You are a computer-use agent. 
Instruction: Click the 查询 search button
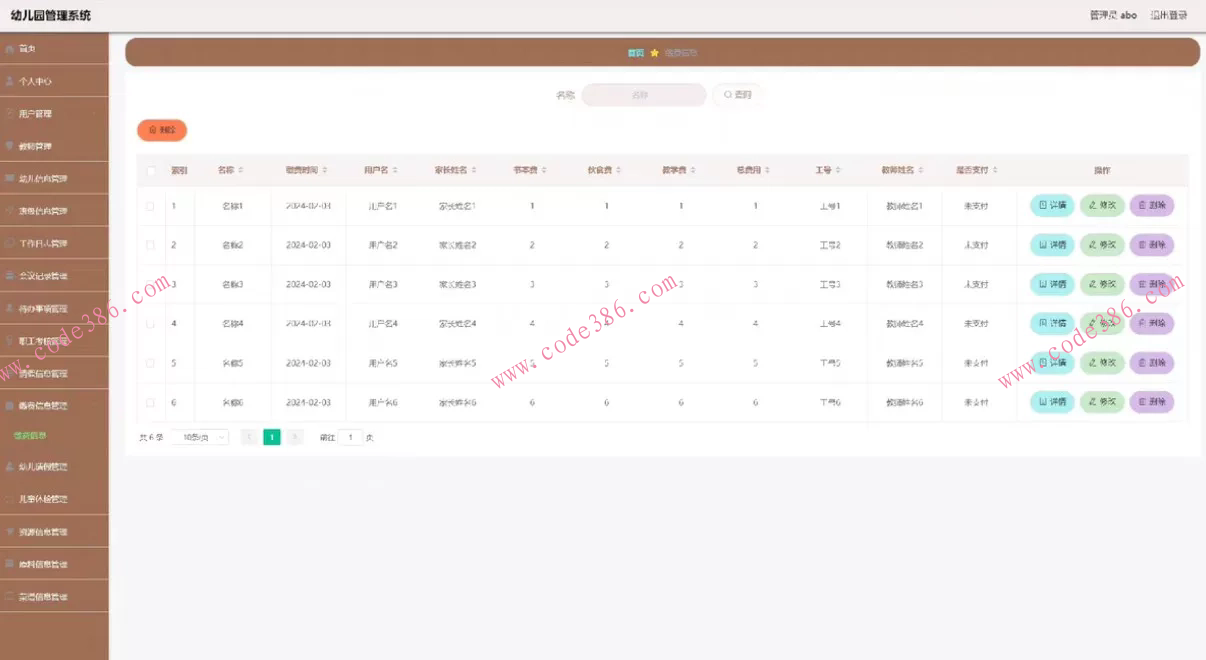click(x=737, y=95)
